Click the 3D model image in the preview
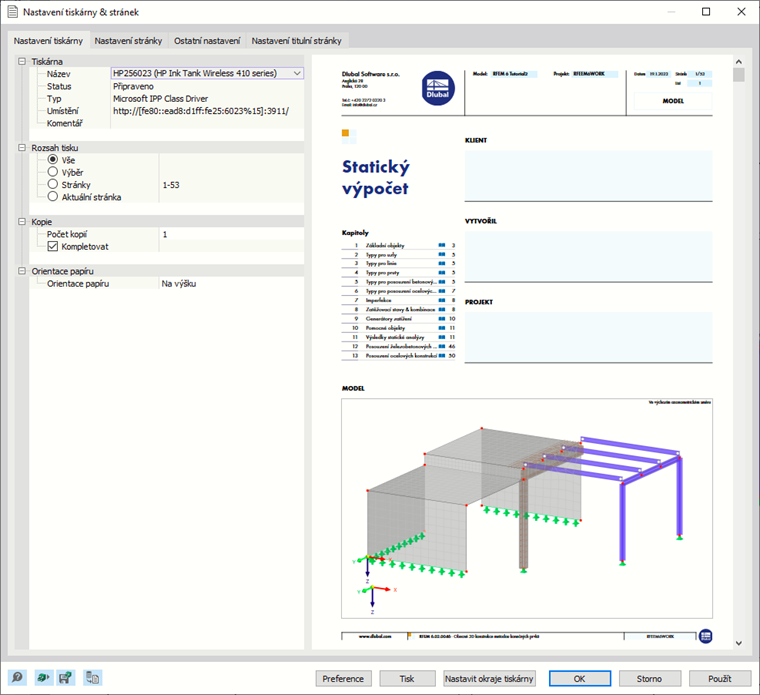The width and height of the screenshot is (760, 695). tap(527, 508)
